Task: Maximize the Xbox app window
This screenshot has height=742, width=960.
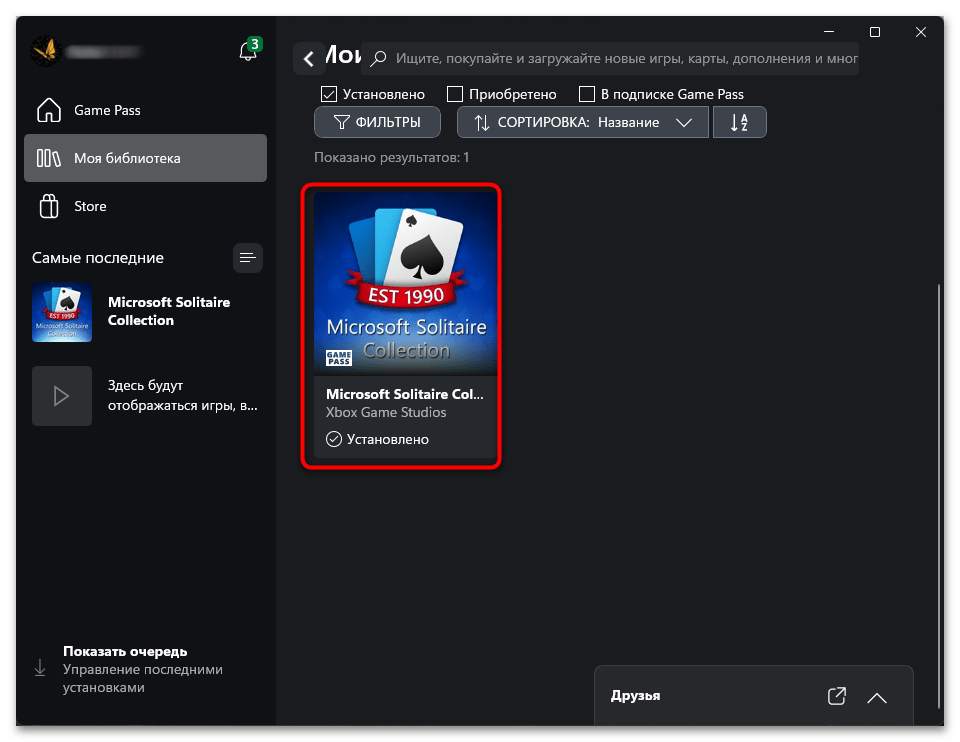Action: pyautogui.click(x=875, y=32)
